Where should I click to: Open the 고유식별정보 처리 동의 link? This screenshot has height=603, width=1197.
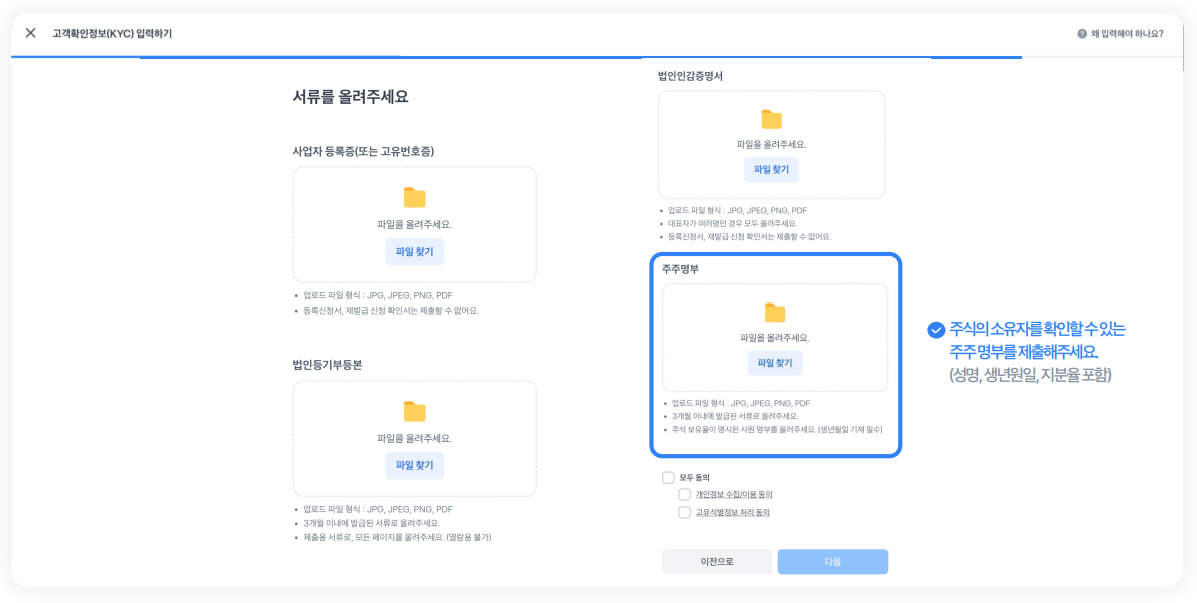click(x=732, y=513)
